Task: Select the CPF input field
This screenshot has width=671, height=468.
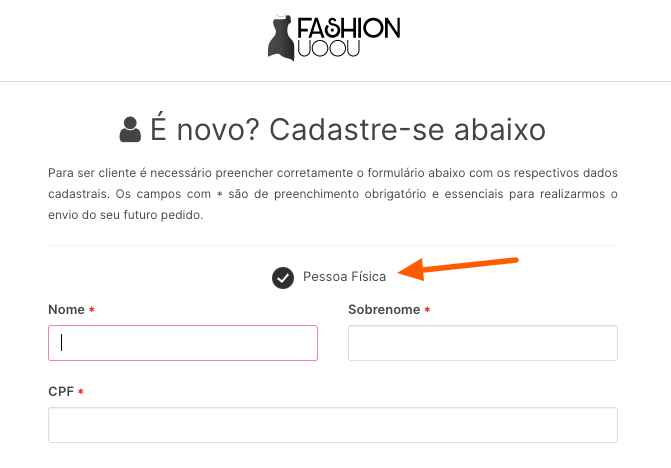Action: coord(333,424)
